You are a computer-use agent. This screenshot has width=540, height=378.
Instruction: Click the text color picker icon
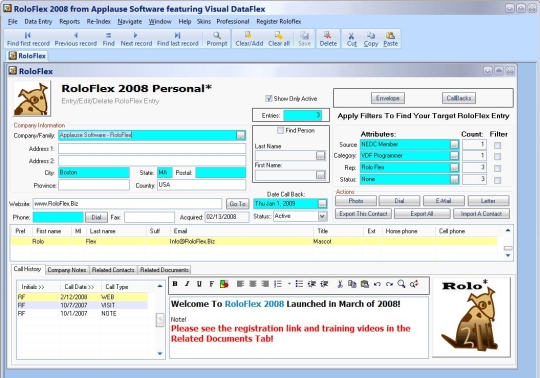point(224,284)
